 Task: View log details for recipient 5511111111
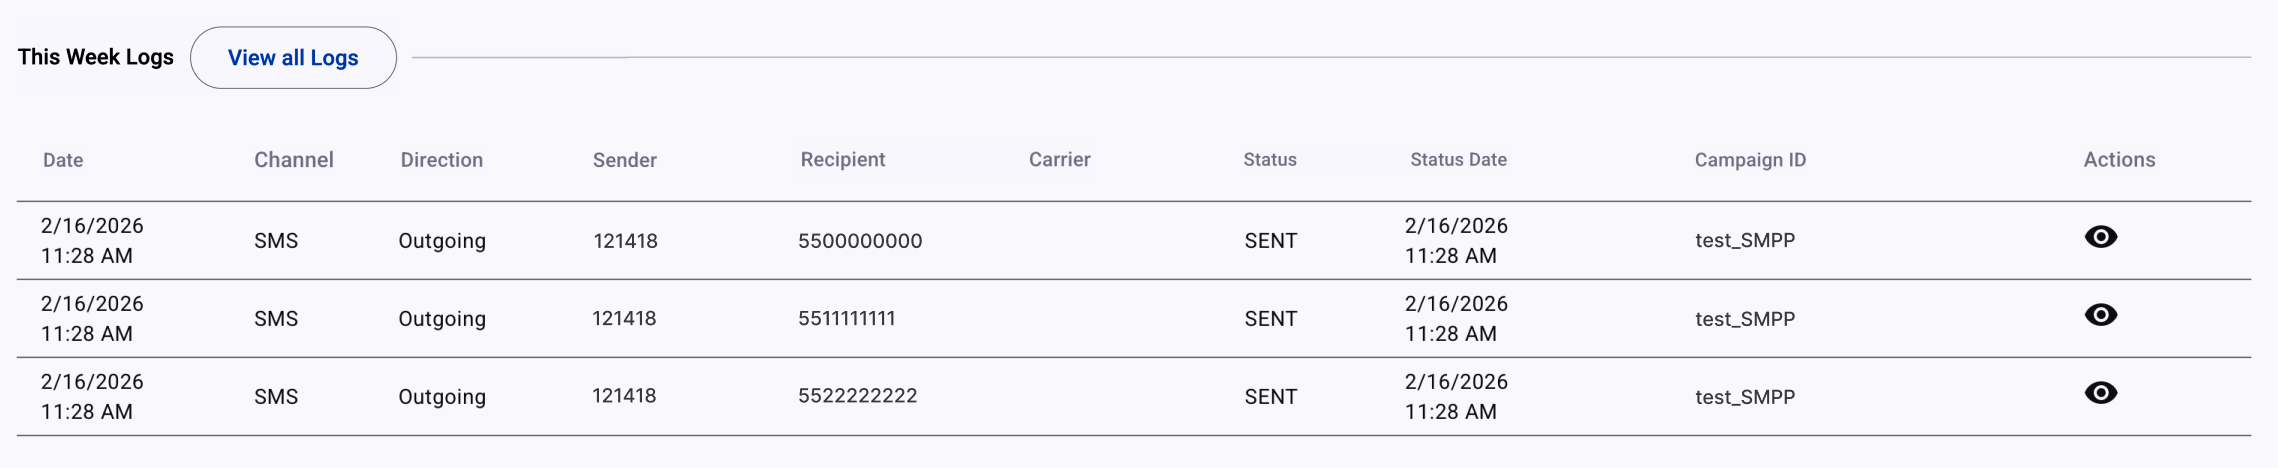pos(2100,315)
